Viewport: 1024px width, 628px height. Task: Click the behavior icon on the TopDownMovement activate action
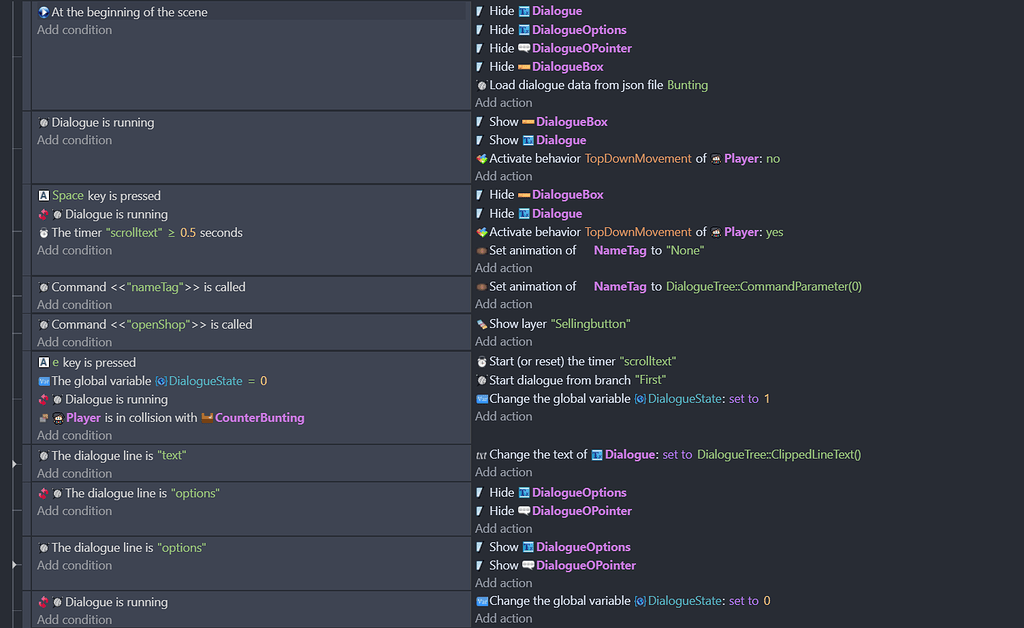tap(481, 158)
